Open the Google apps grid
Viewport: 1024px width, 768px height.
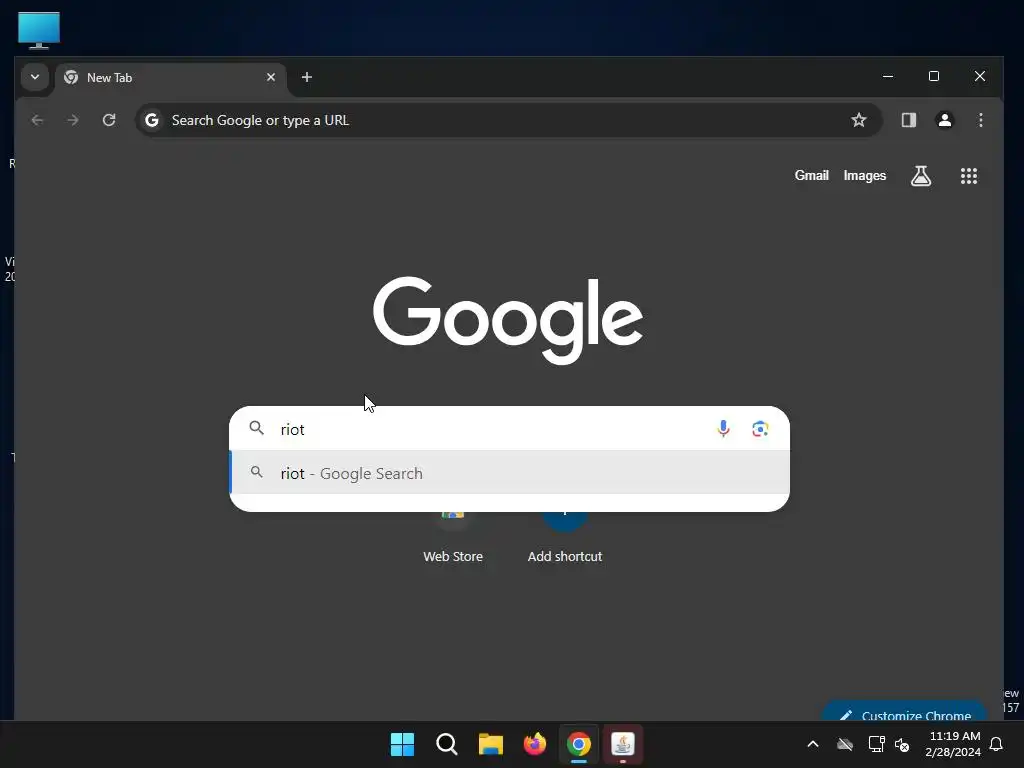[968, 176]
